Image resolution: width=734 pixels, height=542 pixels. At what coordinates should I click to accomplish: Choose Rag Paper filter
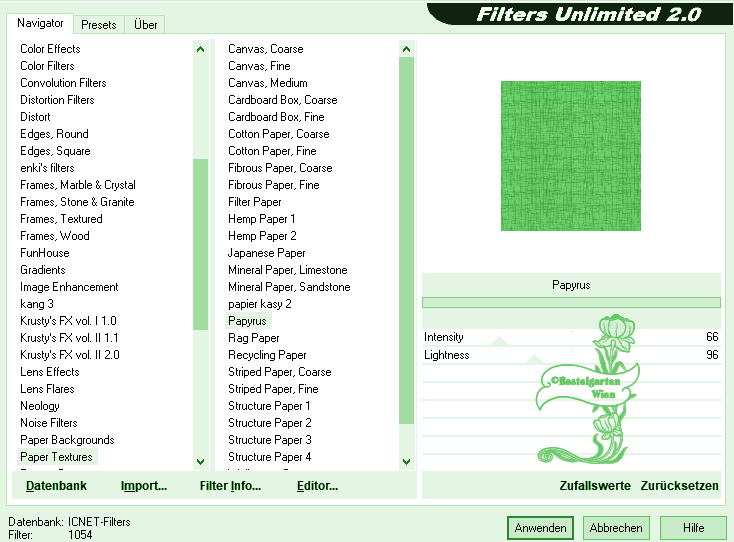pyautogui.click(x=254, y=338)
